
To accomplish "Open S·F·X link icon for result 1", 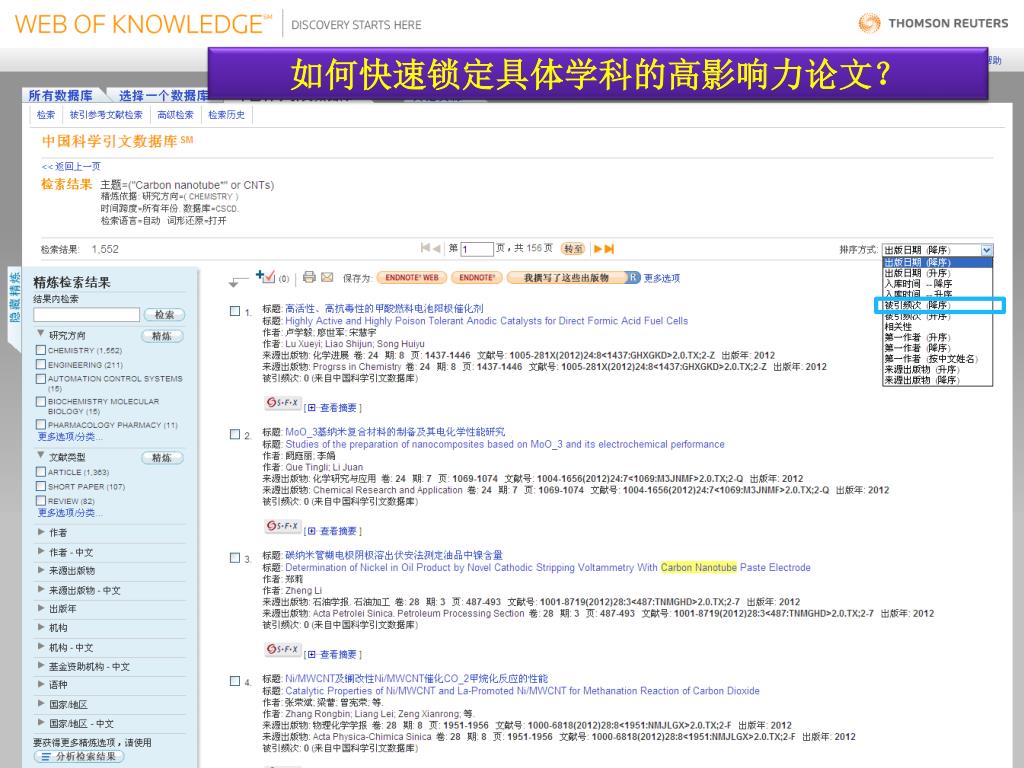I will click(283, 403).
